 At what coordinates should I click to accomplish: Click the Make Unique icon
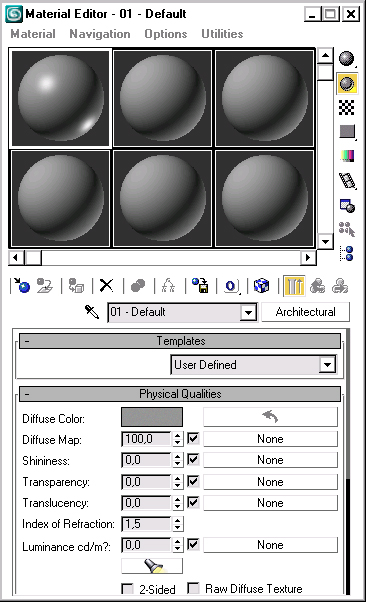(168, 286)
